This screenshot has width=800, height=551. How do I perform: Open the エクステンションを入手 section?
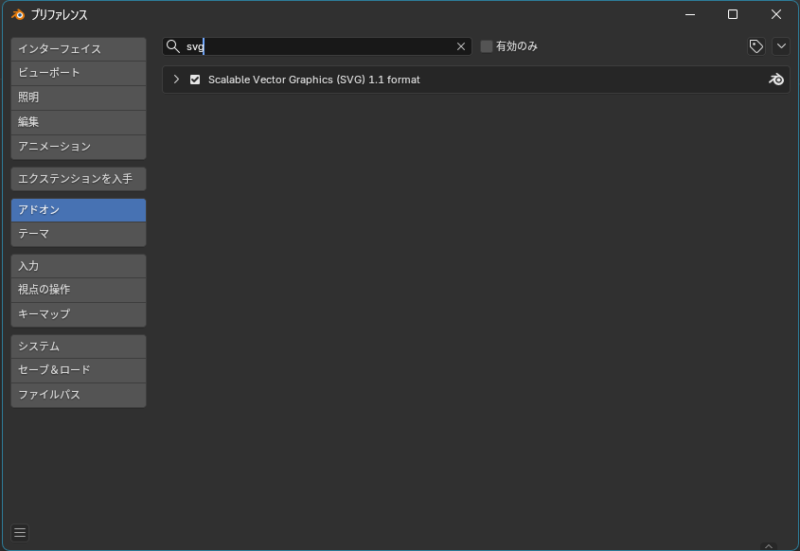[78, 179]
